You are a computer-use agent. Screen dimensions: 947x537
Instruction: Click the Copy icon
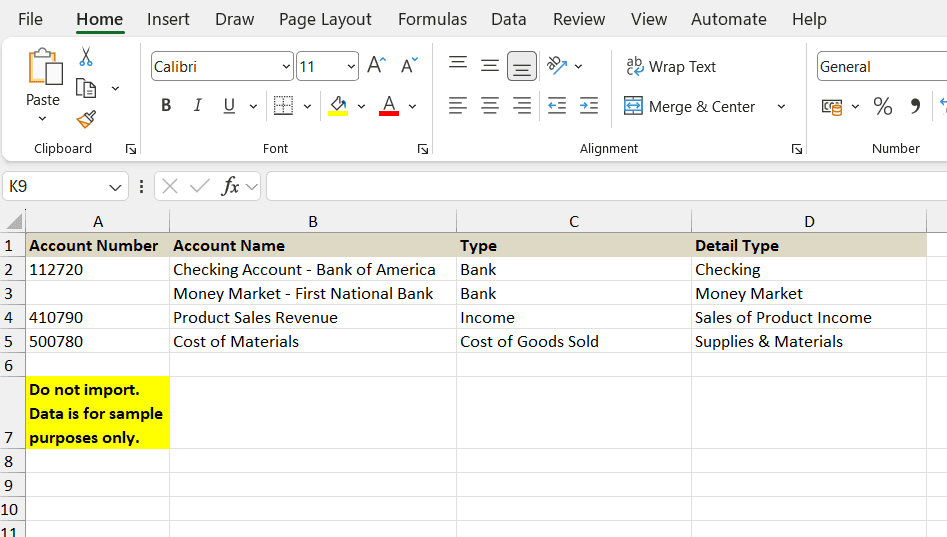(86, 88)
